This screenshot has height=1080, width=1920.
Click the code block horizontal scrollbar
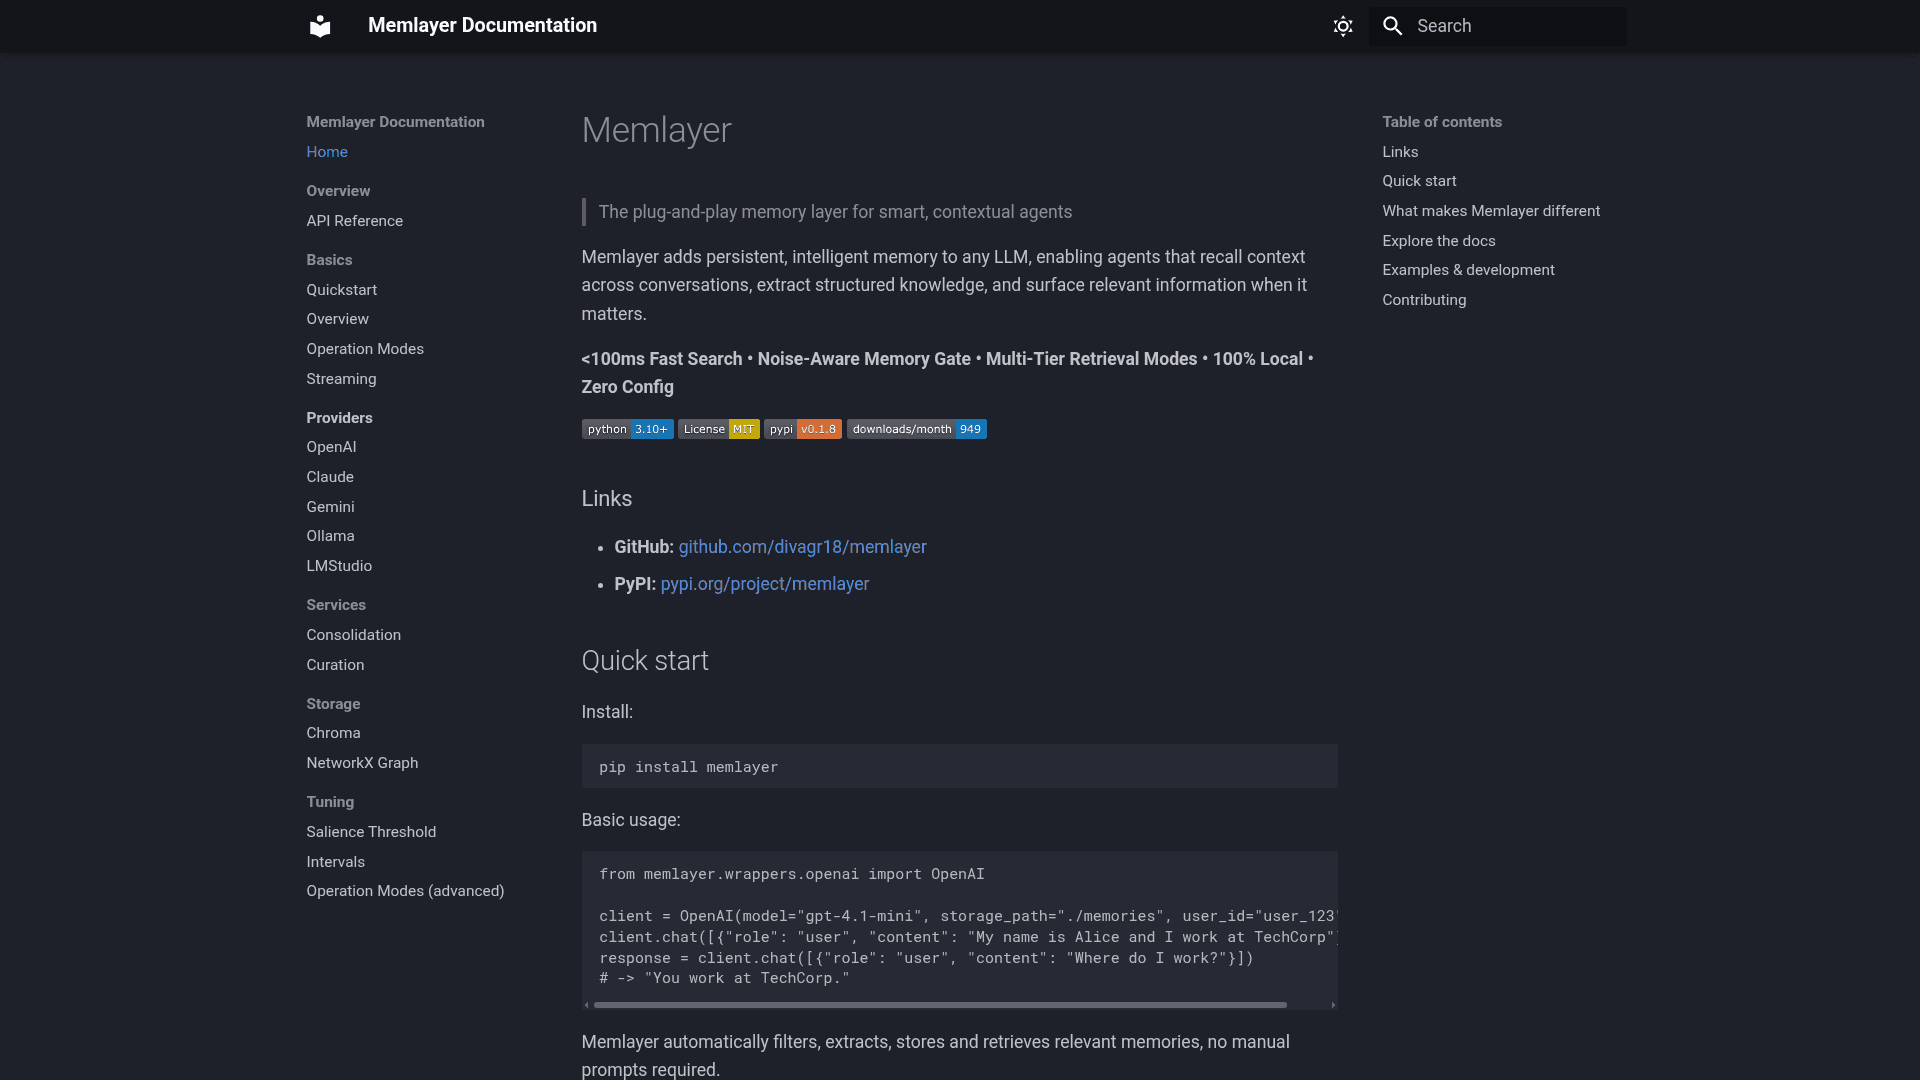pyautogui.click(x=940, y=1005)
